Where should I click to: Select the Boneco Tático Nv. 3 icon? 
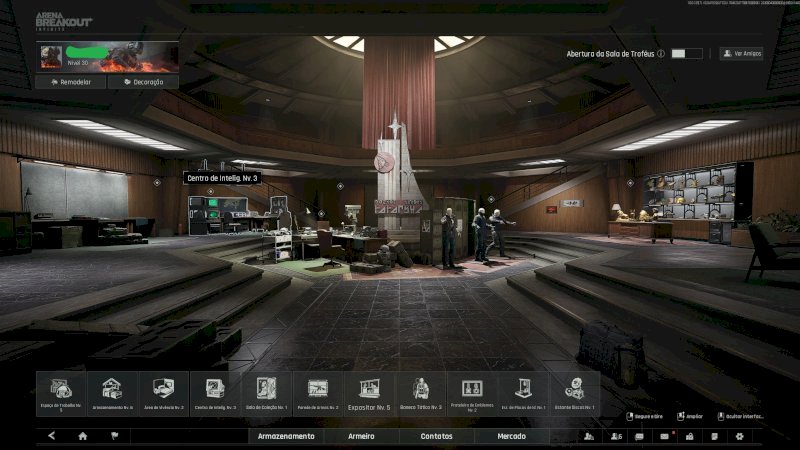420,394
